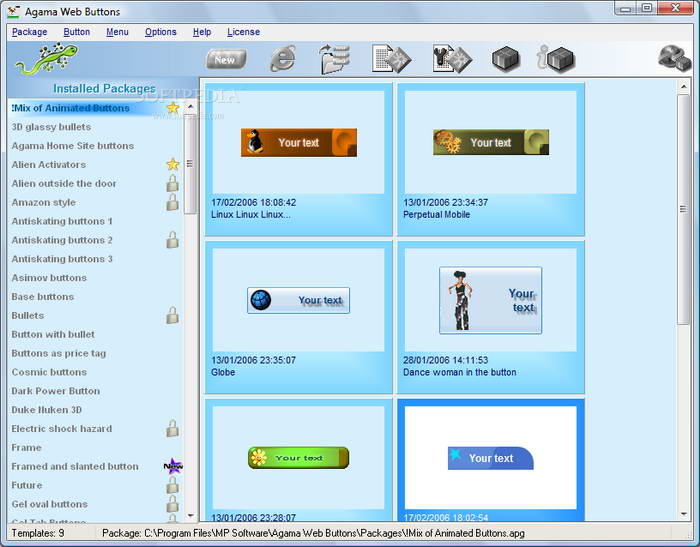Click Templates: 9 status bar entry
700x547 pixels.
click(x=38, y=533)
